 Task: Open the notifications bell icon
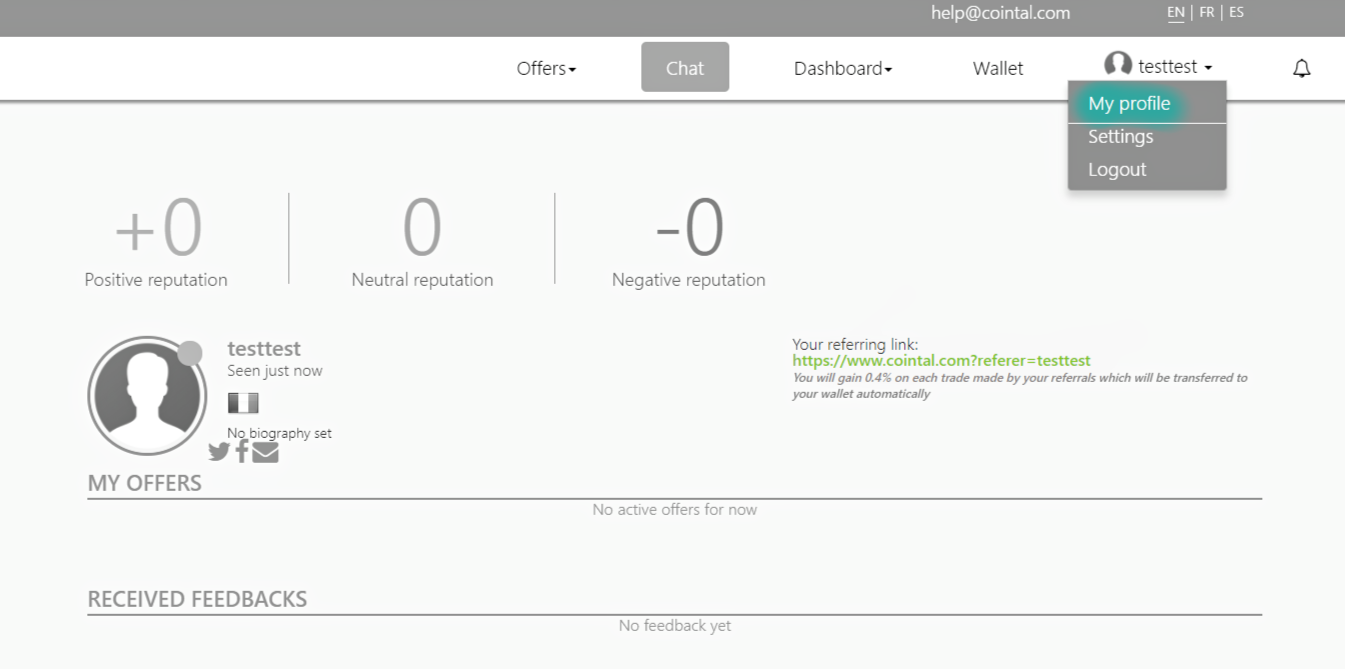pyautogui.click(x=1301, y=69)
